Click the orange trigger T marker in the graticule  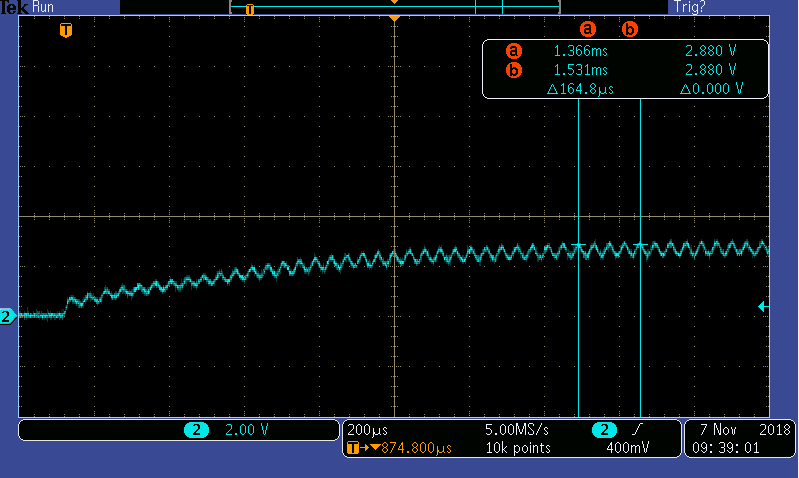pyautogui.click(x=66, y=30)
